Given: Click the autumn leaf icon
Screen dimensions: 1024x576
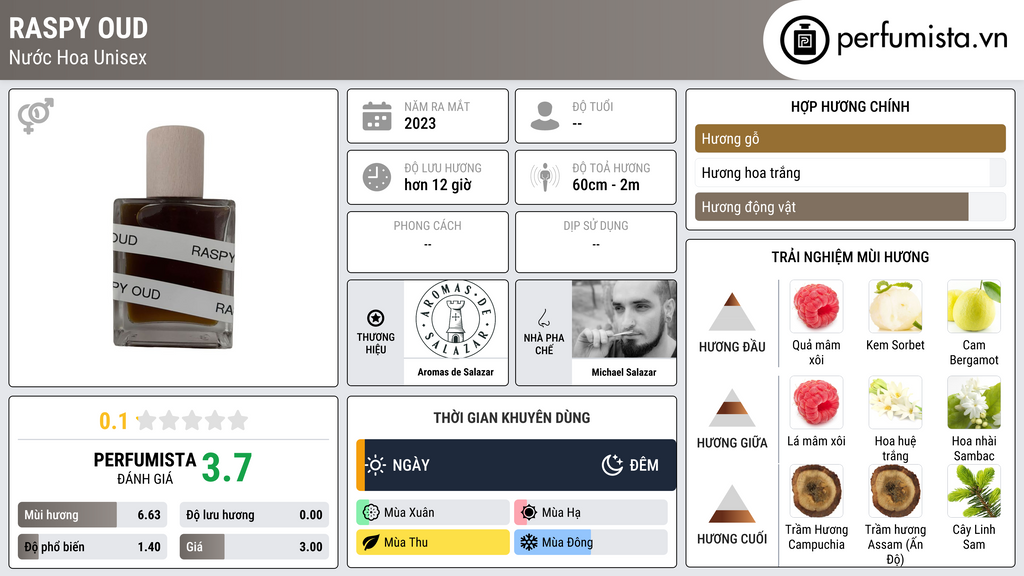Looking at the screenshot, I should (x=371, y=542).
